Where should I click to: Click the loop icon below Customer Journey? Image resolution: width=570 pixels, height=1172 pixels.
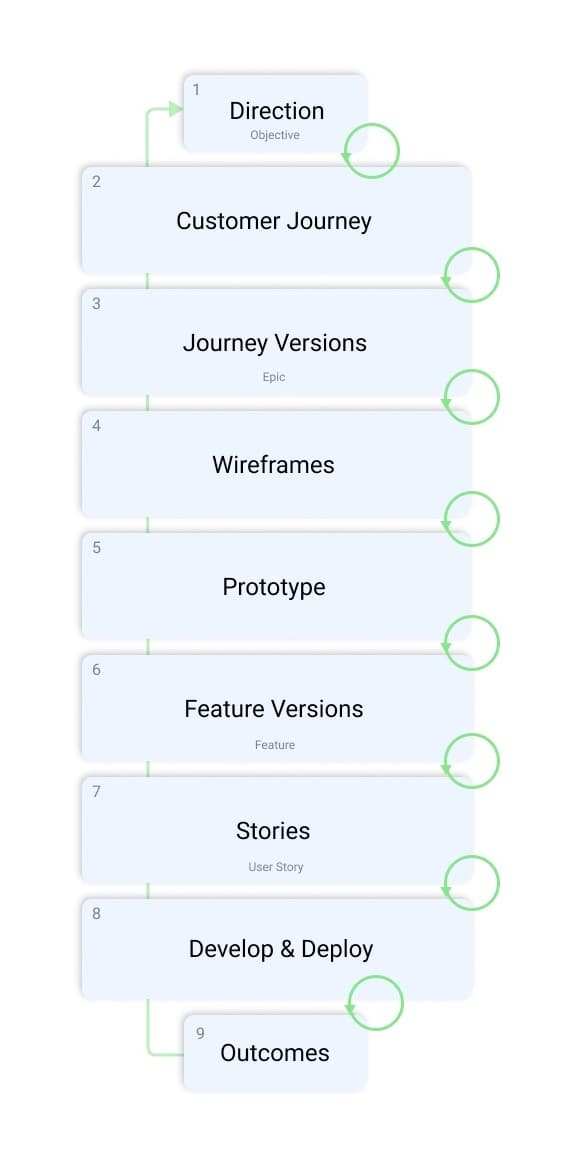[x=471, y=274]
